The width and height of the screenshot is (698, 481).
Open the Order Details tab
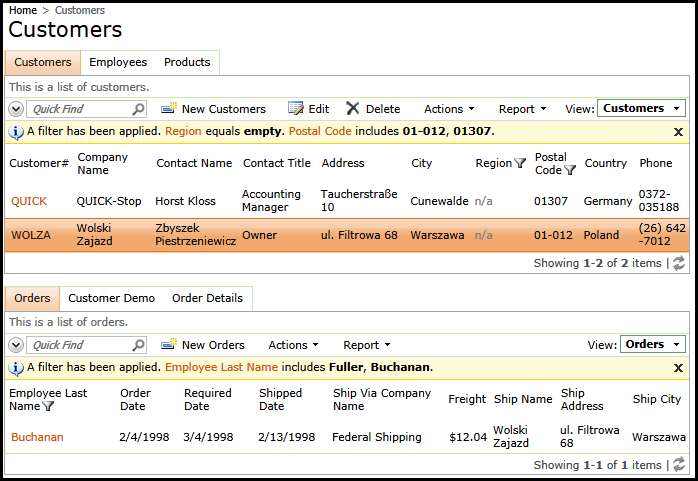coord(207,298)
